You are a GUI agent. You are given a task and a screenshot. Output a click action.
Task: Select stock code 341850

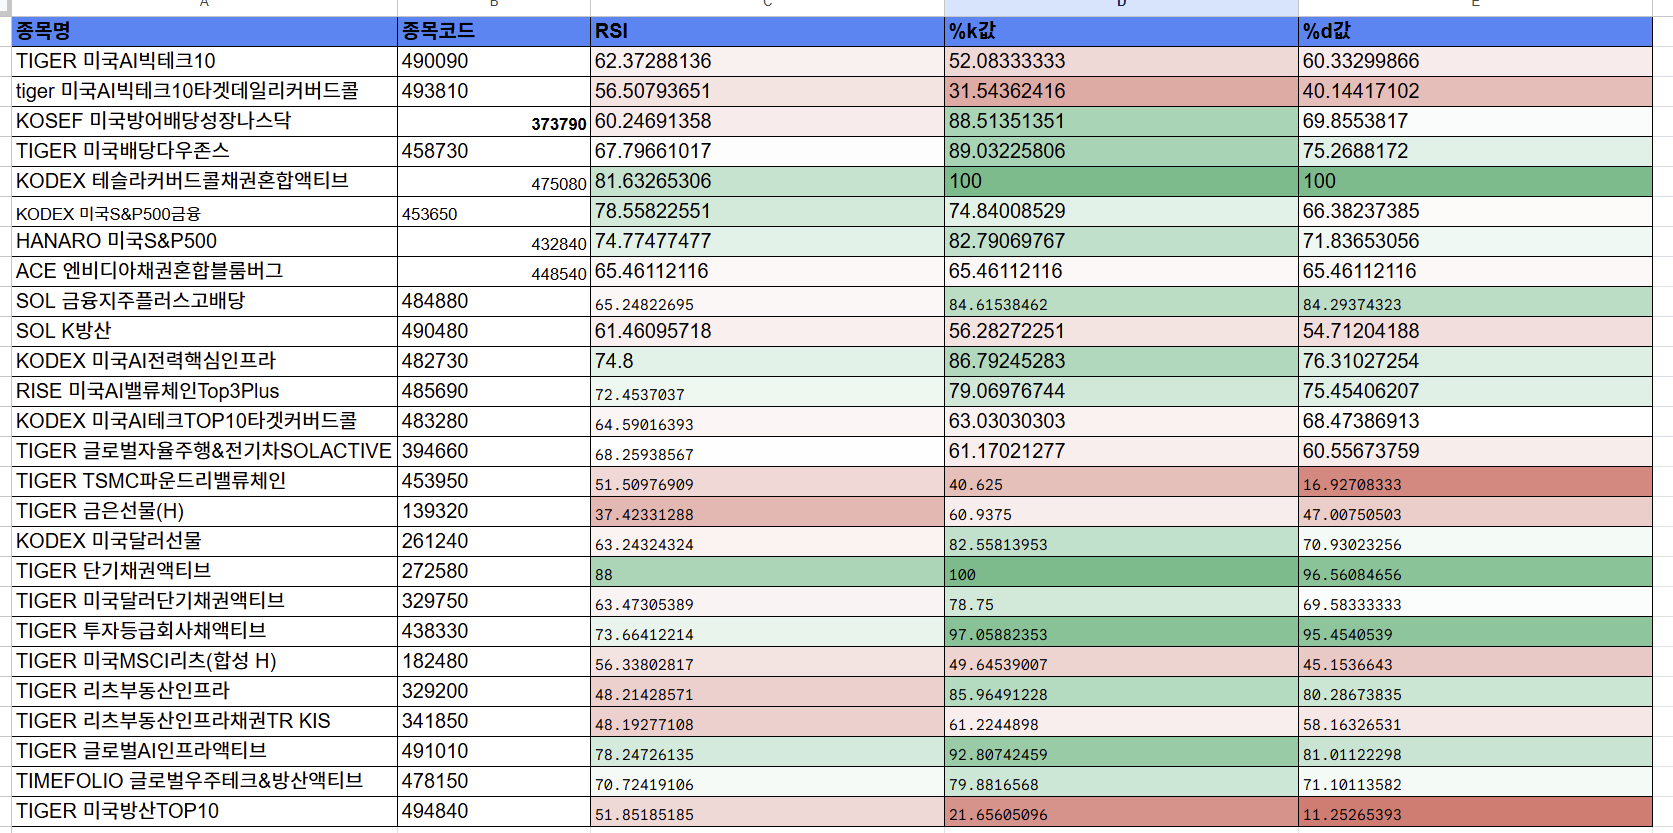tap(494, 721)
